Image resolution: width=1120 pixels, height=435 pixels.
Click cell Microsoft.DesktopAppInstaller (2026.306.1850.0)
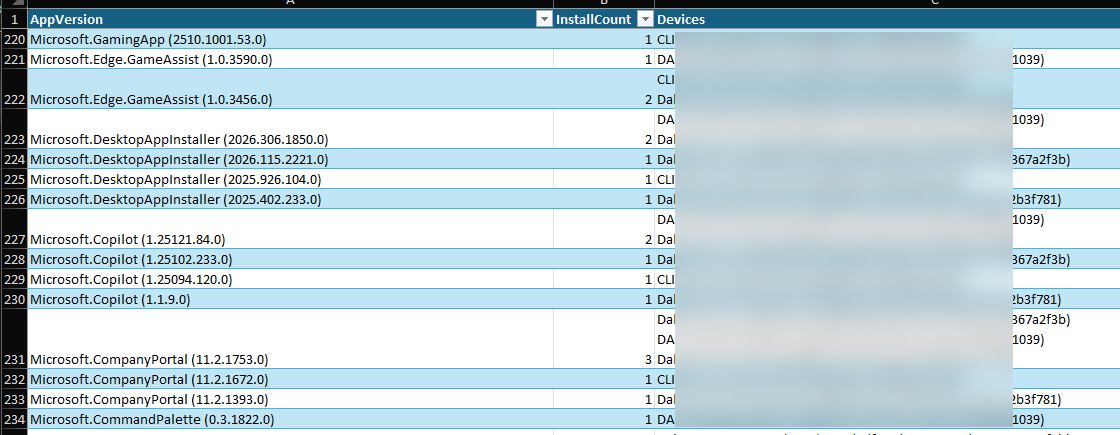[291, 129]
